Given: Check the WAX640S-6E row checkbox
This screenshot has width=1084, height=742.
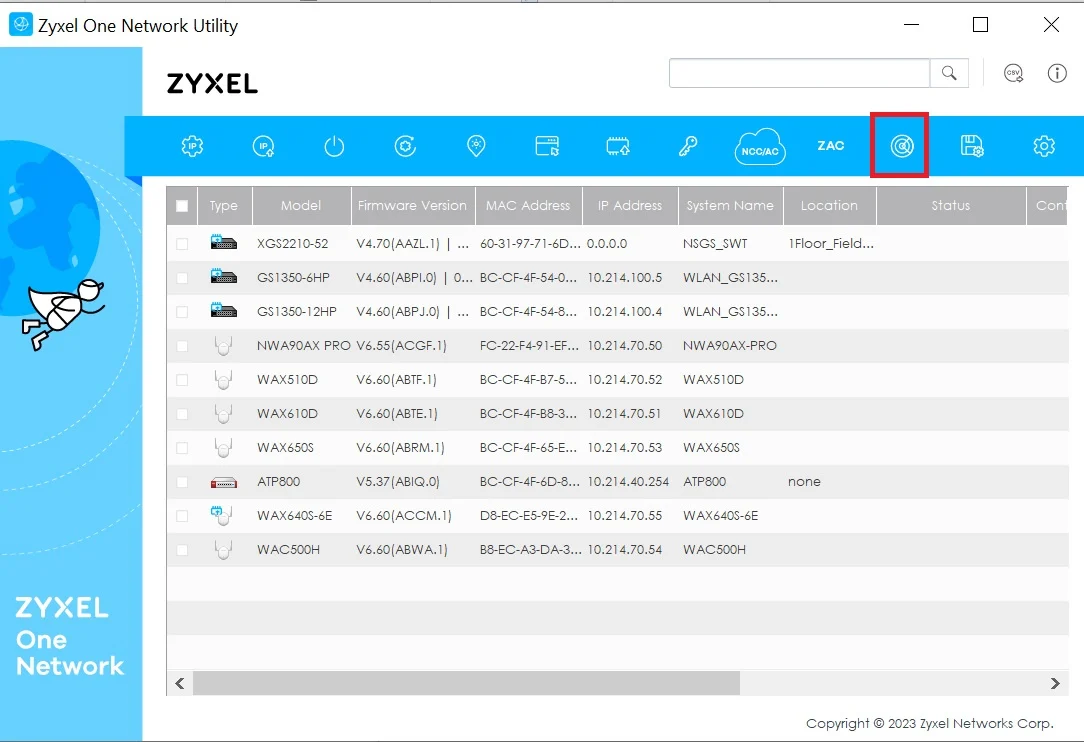Looking at the screenshot, I should tap(182, 515).
